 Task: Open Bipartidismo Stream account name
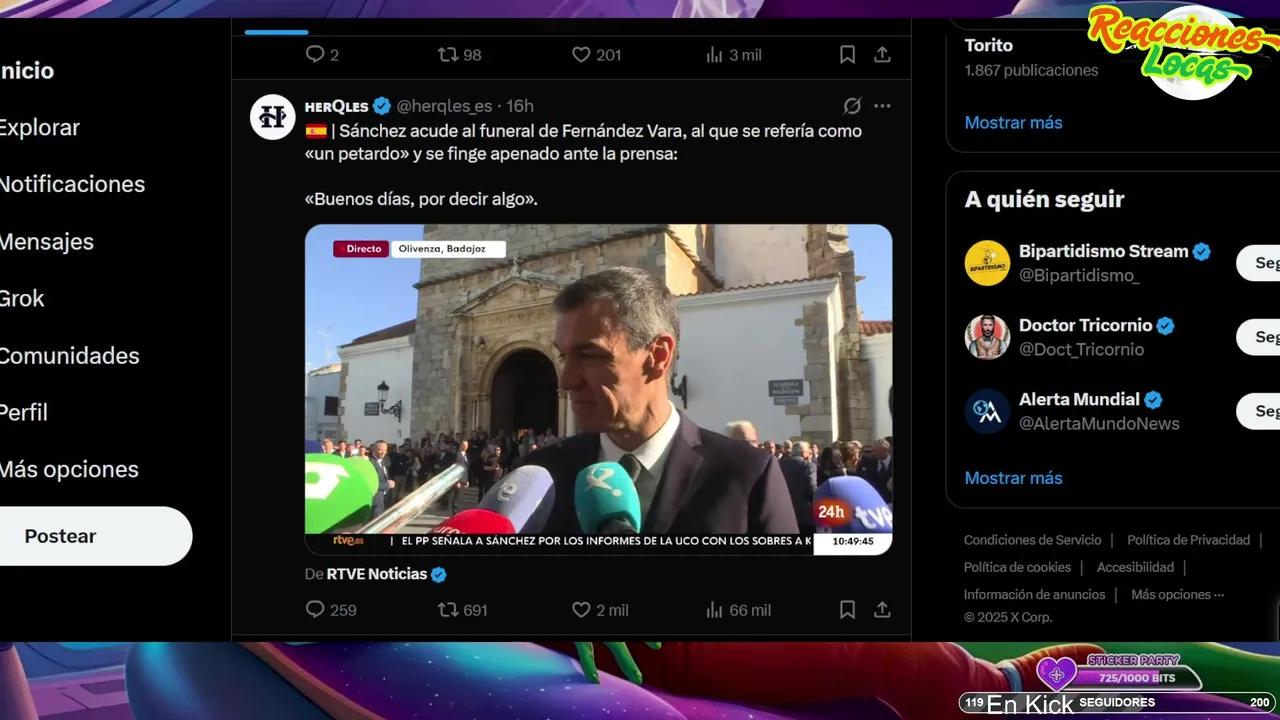(1103, 251)
